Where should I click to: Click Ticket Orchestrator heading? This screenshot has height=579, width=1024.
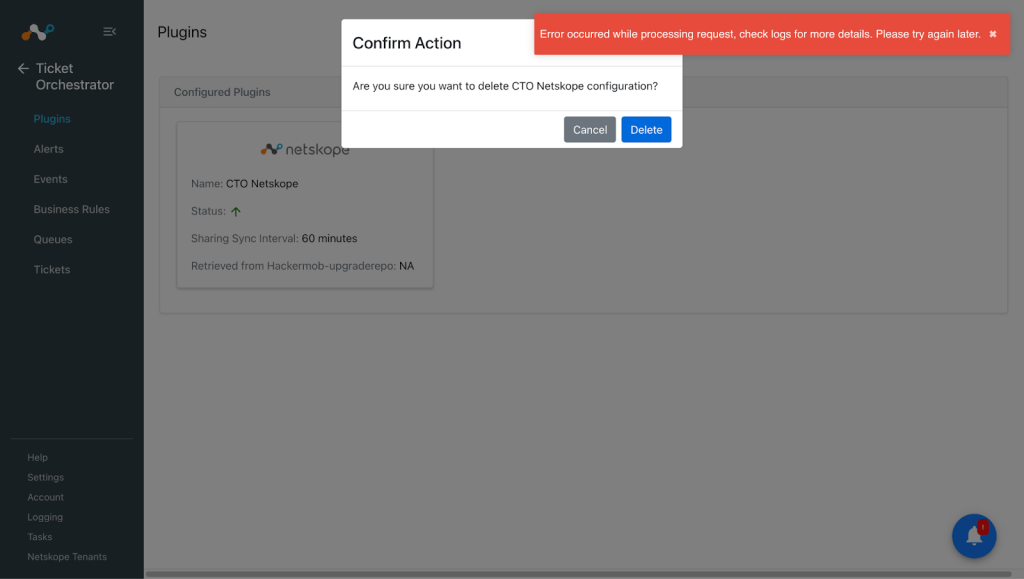(x=74, y=76)
